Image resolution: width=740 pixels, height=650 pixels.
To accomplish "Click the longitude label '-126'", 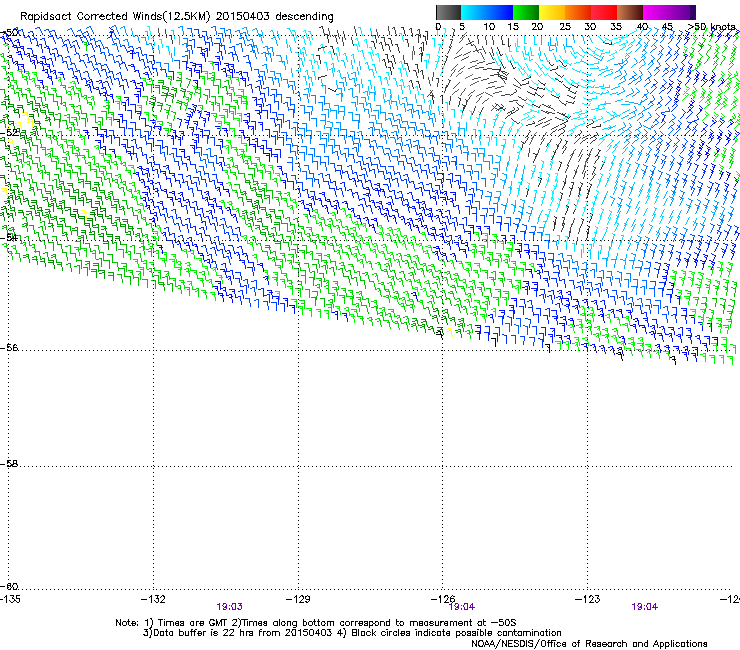I will [x=443, y=599].
